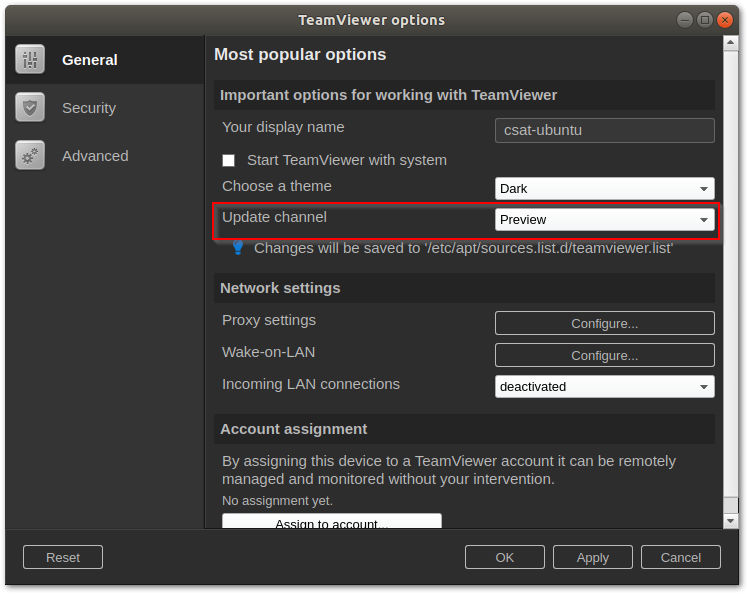The height and width of the screenshot is (594, 748).
Task: Open the Incoming LAN connections dropdown
Action: (x=604, y=386)
